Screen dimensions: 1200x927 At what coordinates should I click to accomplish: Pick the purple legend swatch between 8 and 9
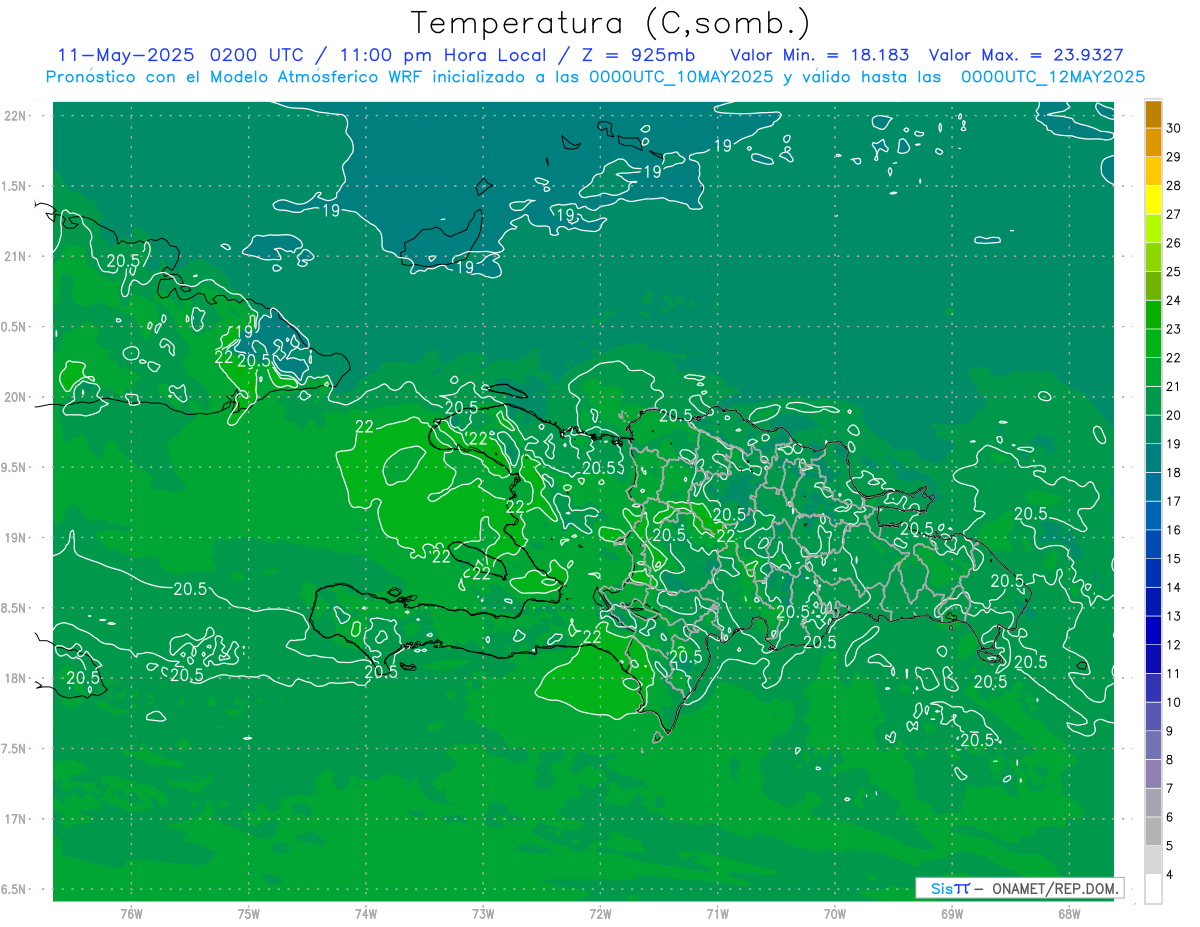(1153, 745)
